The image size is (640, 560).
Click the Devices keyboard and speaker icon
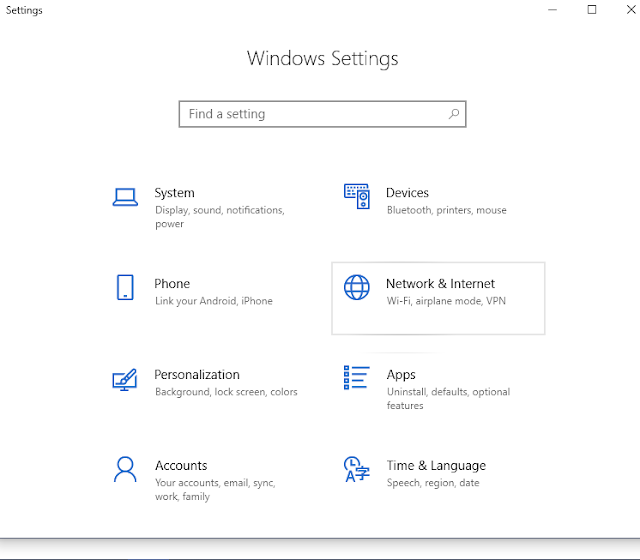357,196
